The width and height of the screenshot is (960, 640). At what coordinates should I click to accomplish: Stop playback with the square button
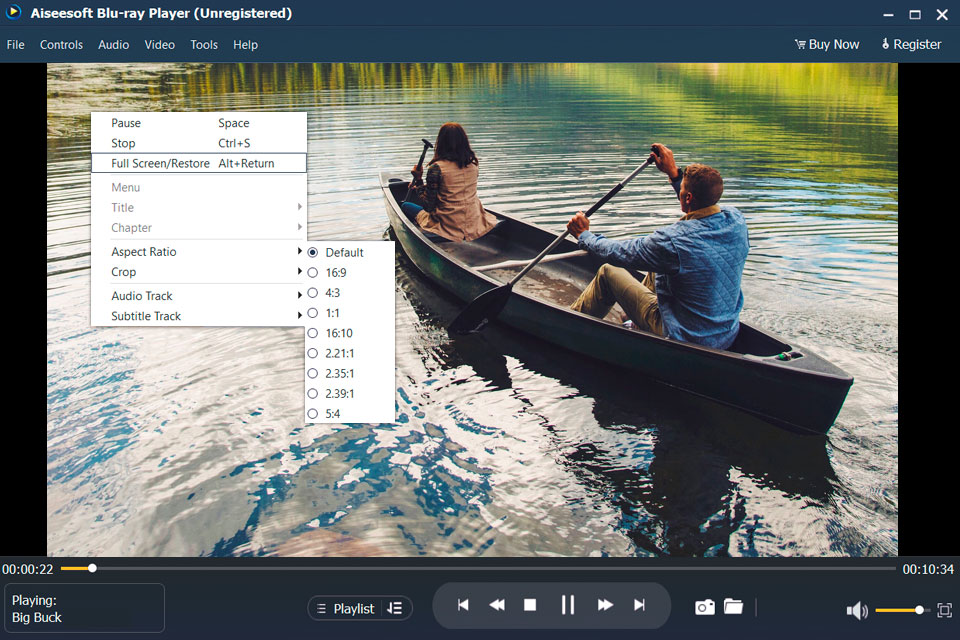tap(531, 605)
